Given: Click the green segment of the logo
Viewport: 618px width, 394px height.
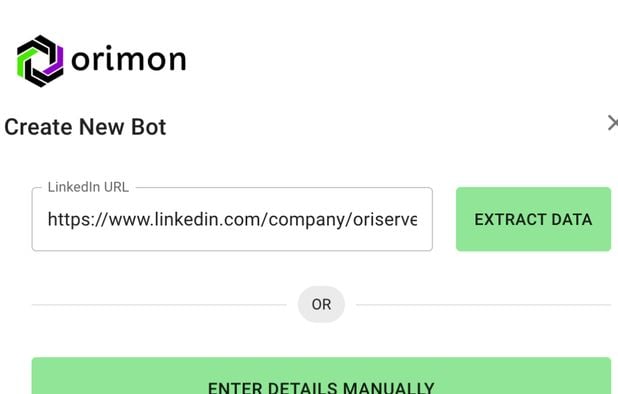Looking at the screenshot, I should point(25,62).
